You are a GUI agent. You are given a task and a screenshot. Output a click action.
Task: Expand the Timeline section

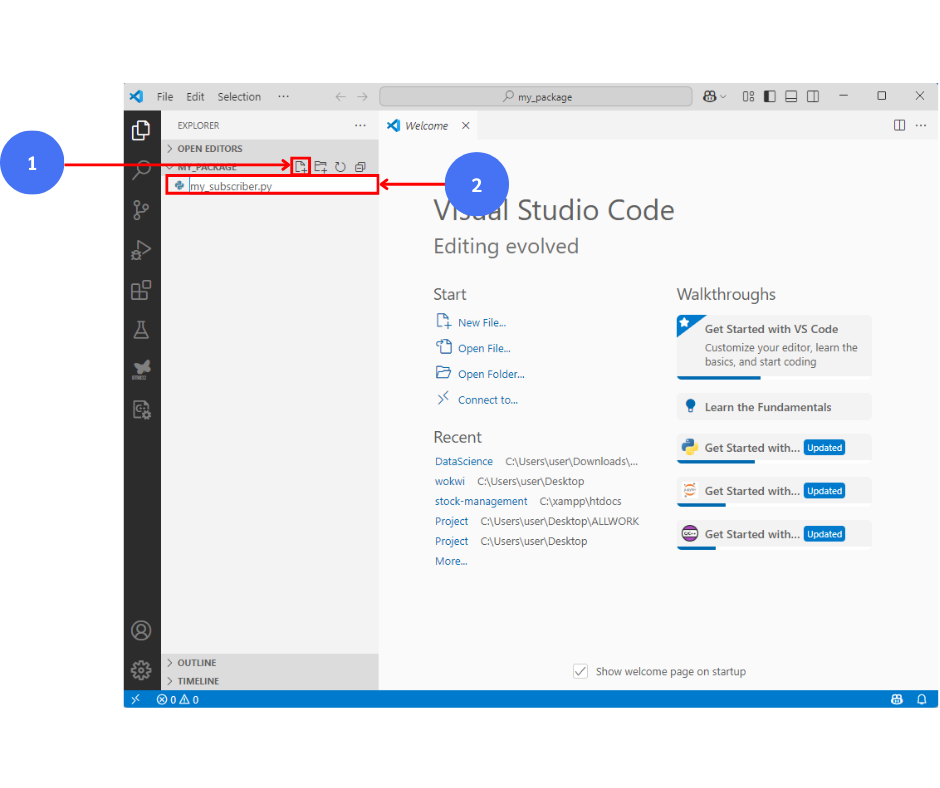pyautogui.click(x=198, y=681)
